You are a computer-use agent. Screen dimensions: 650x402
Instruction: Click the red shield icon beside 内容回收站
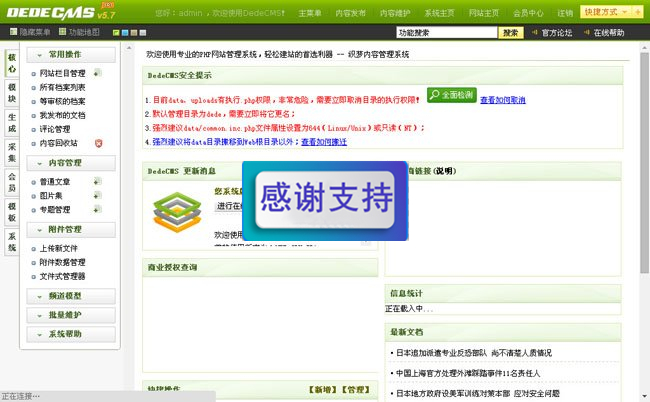pos(98,143)
